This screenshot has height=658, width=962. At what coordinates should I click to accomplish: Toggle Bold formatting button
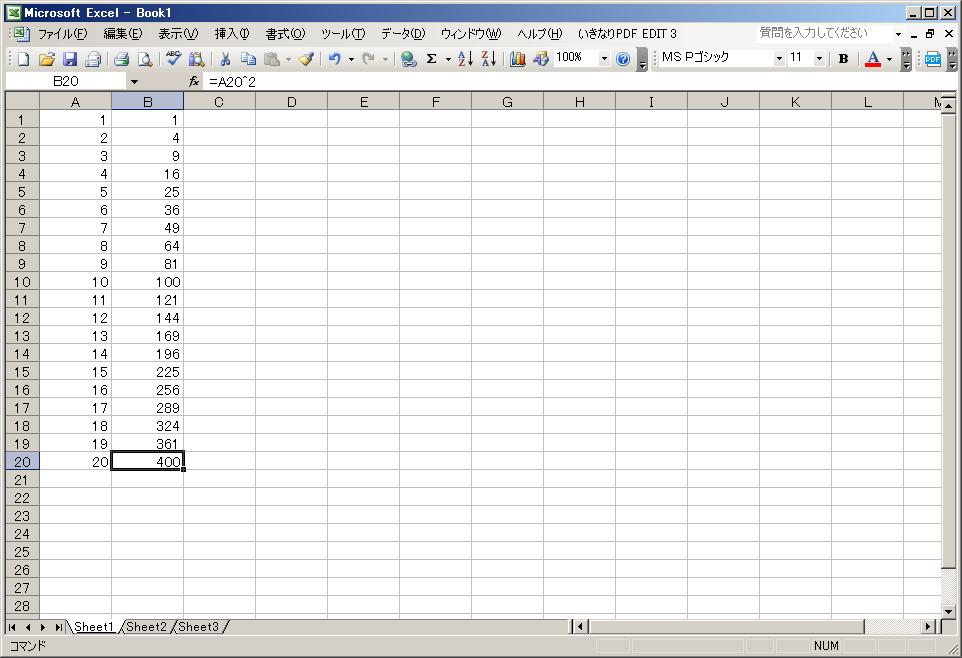(x=843, y=59)
